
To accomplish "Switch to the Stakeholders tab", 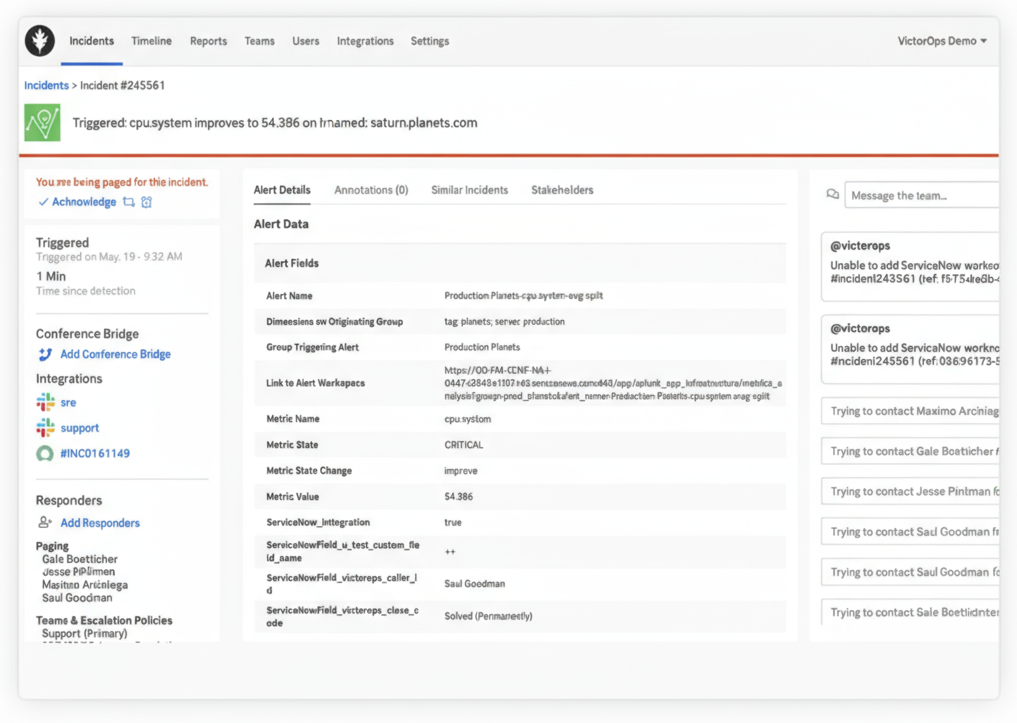I will [x=562, y=190].
